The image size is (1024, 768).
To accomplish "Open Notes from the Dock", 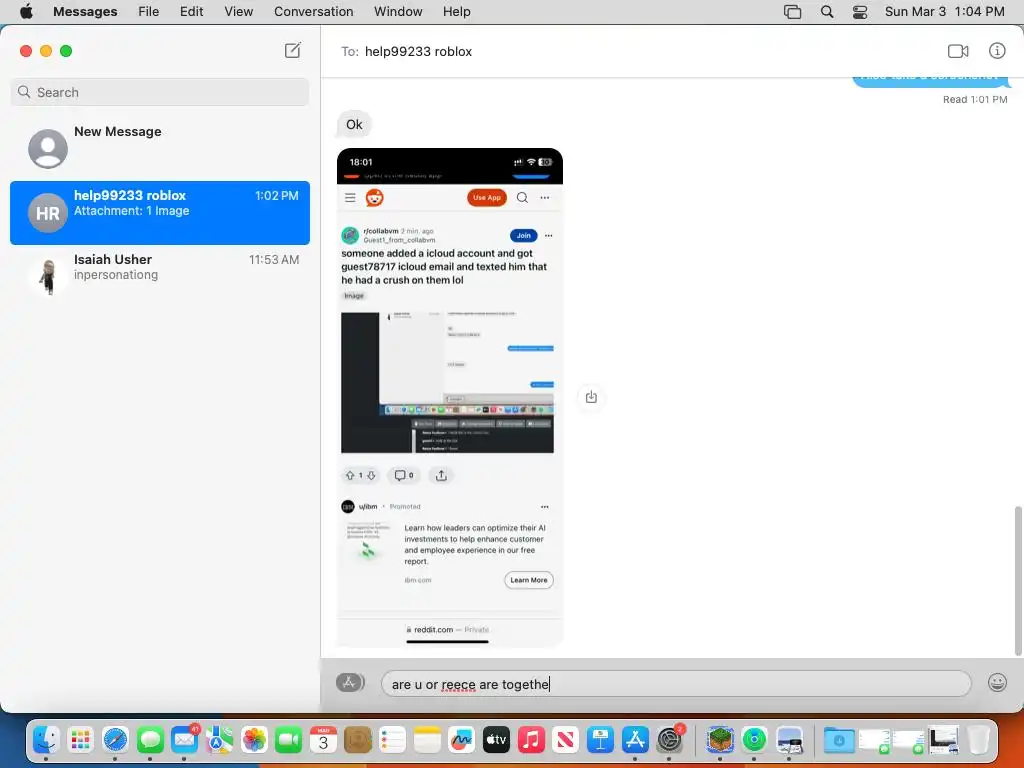I will (427, 739).
